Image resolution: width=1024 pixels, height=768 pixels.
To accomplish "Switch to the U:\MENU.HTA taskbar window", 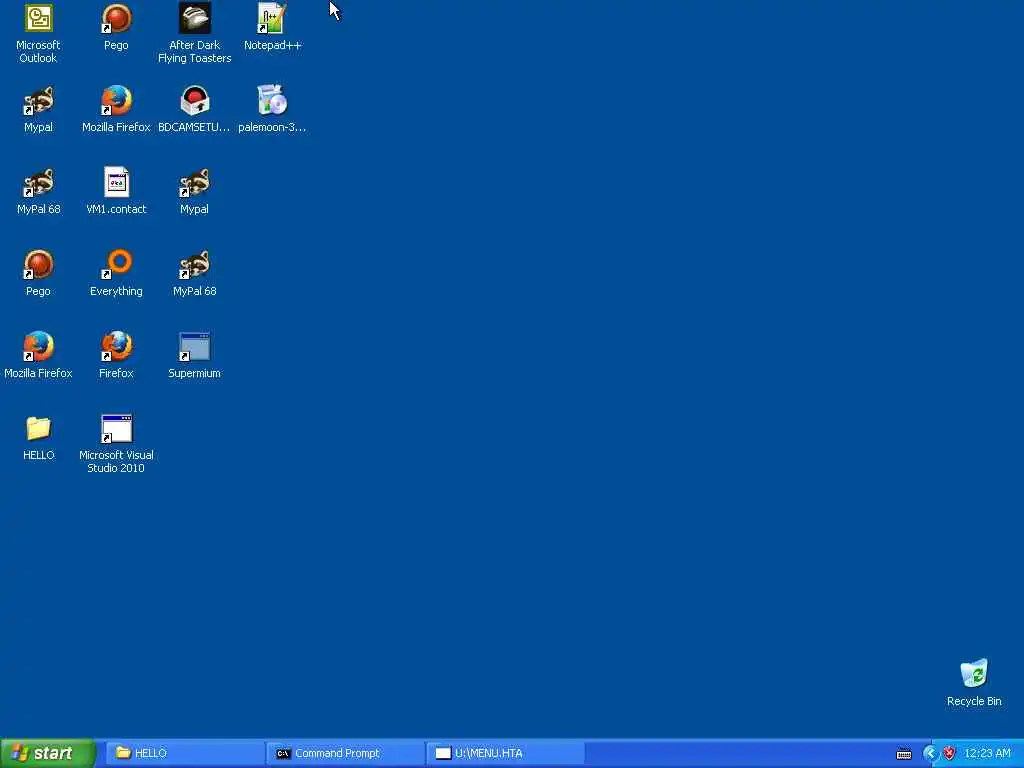I will [x=505, y=753].
